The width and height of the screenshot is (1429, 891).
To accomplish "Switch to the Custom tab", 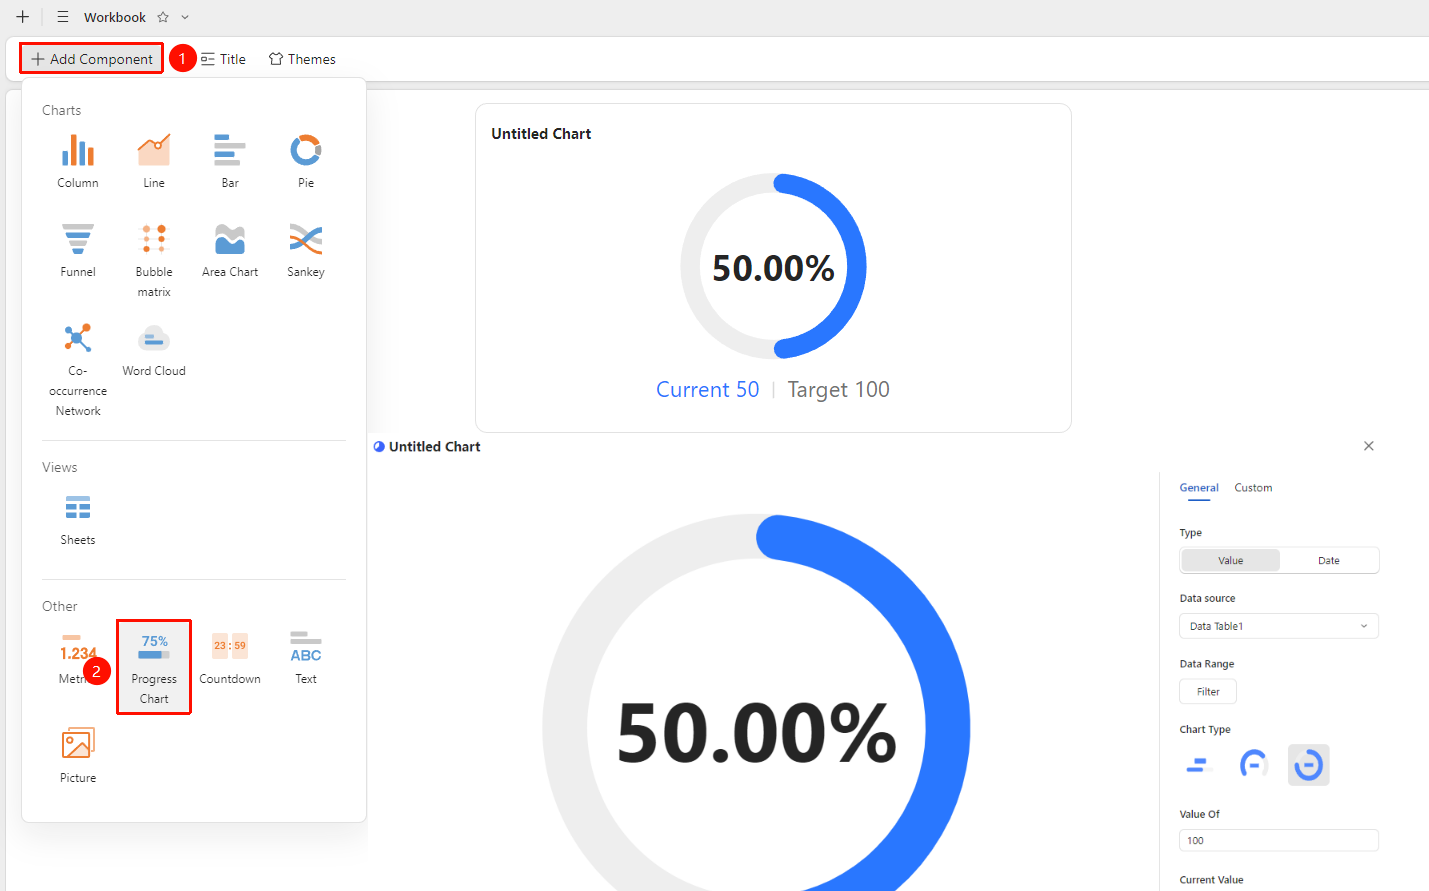I will [1253, 488].
